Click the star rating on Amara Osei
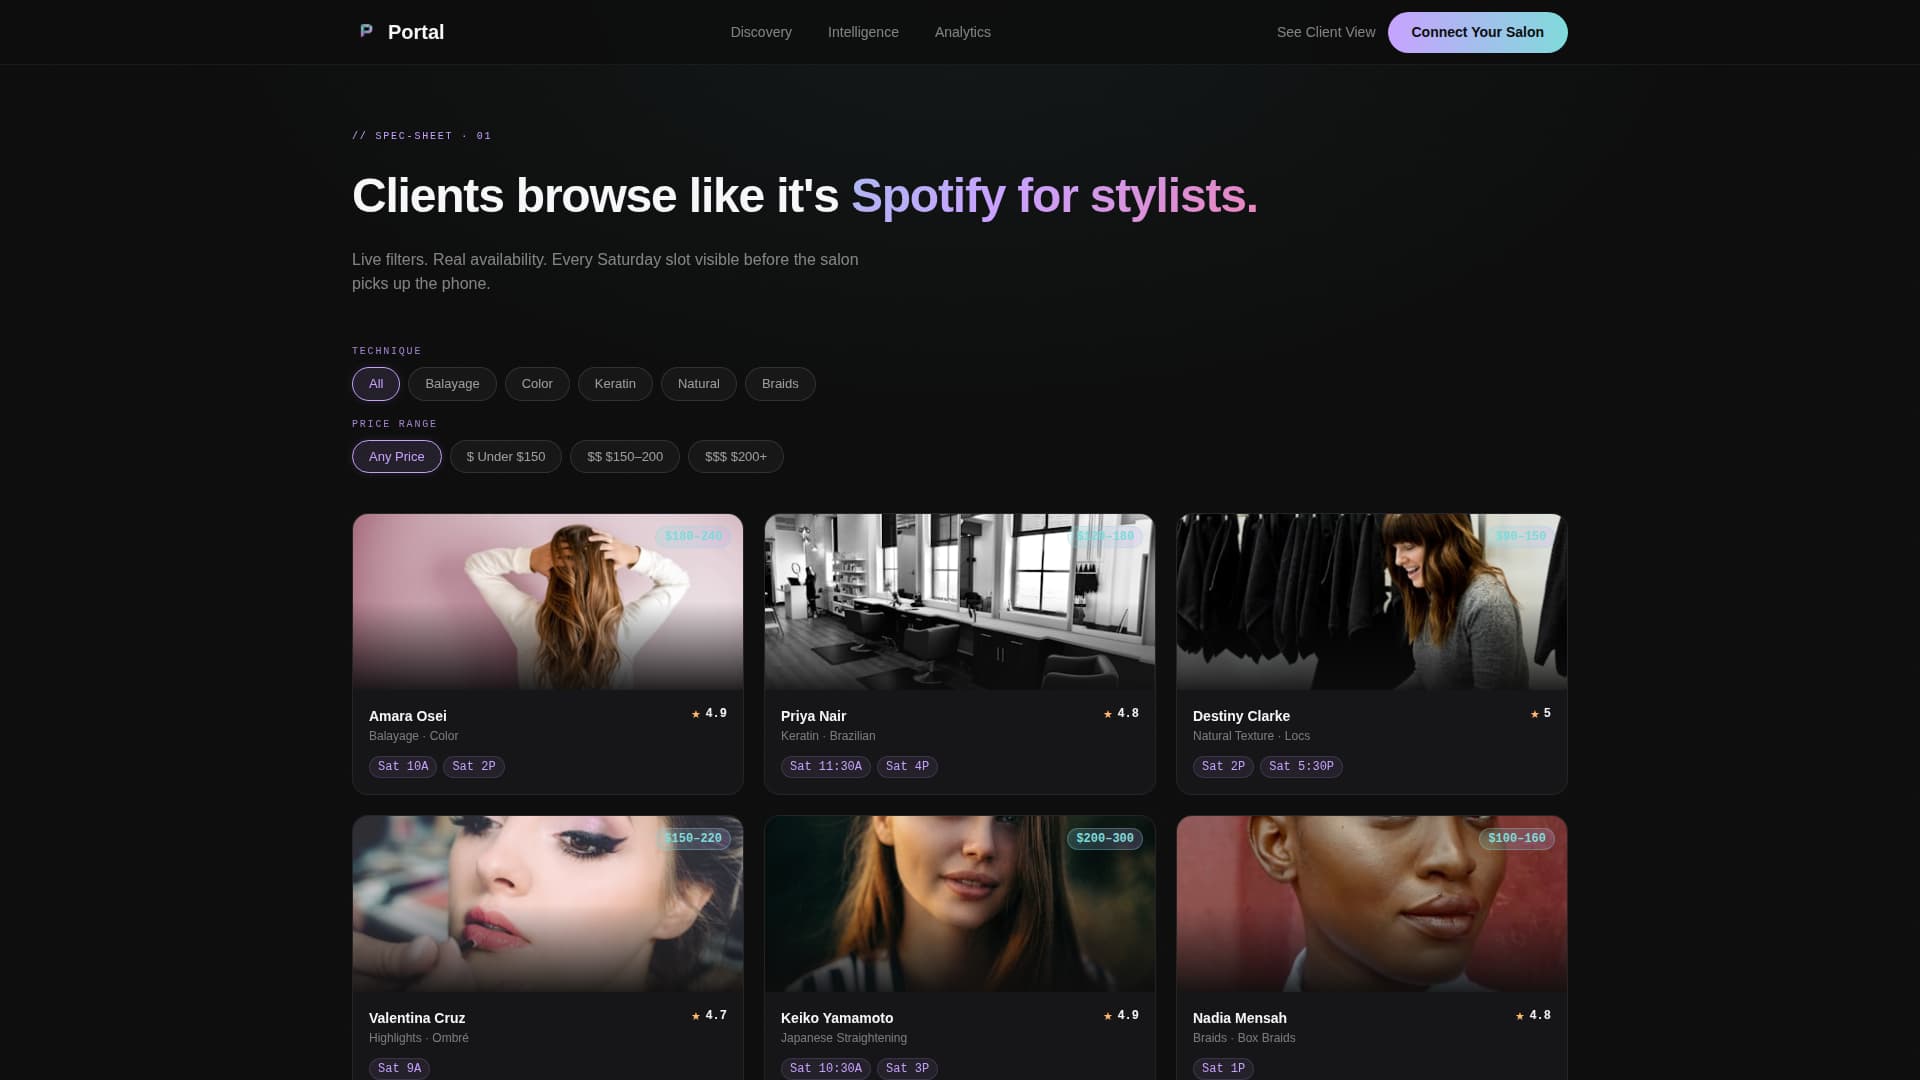 tap(709, 714)
